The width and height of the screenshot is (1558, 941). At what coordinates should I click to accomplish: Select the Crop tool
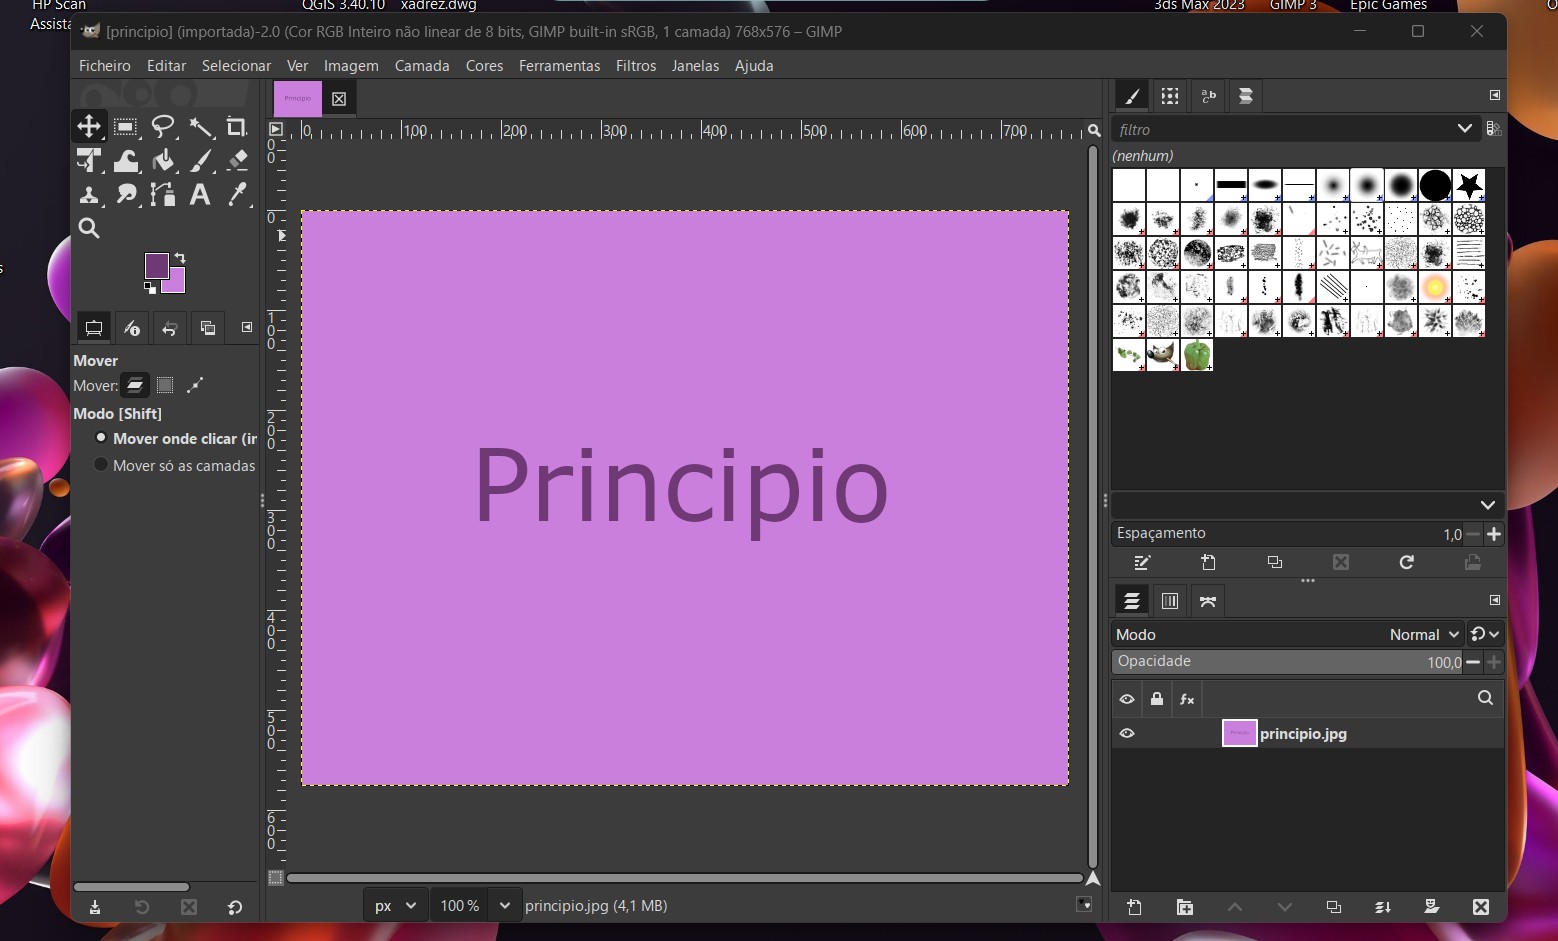coord(236,127)
